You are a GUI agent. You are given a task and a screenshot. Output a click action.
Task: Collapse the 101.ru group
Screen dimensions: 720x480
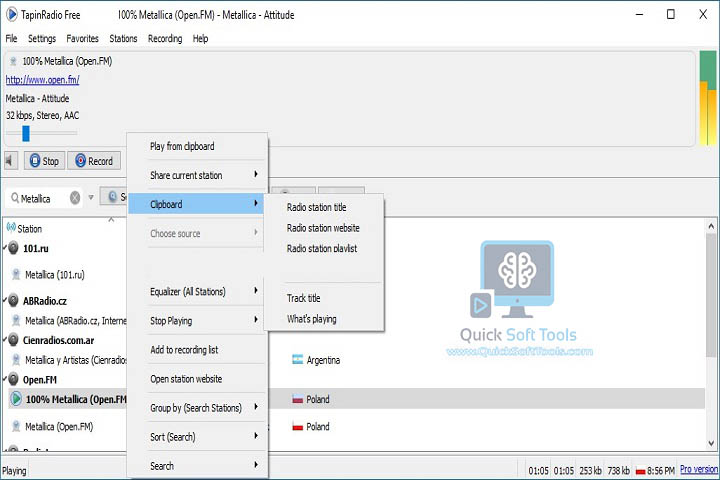5,248
